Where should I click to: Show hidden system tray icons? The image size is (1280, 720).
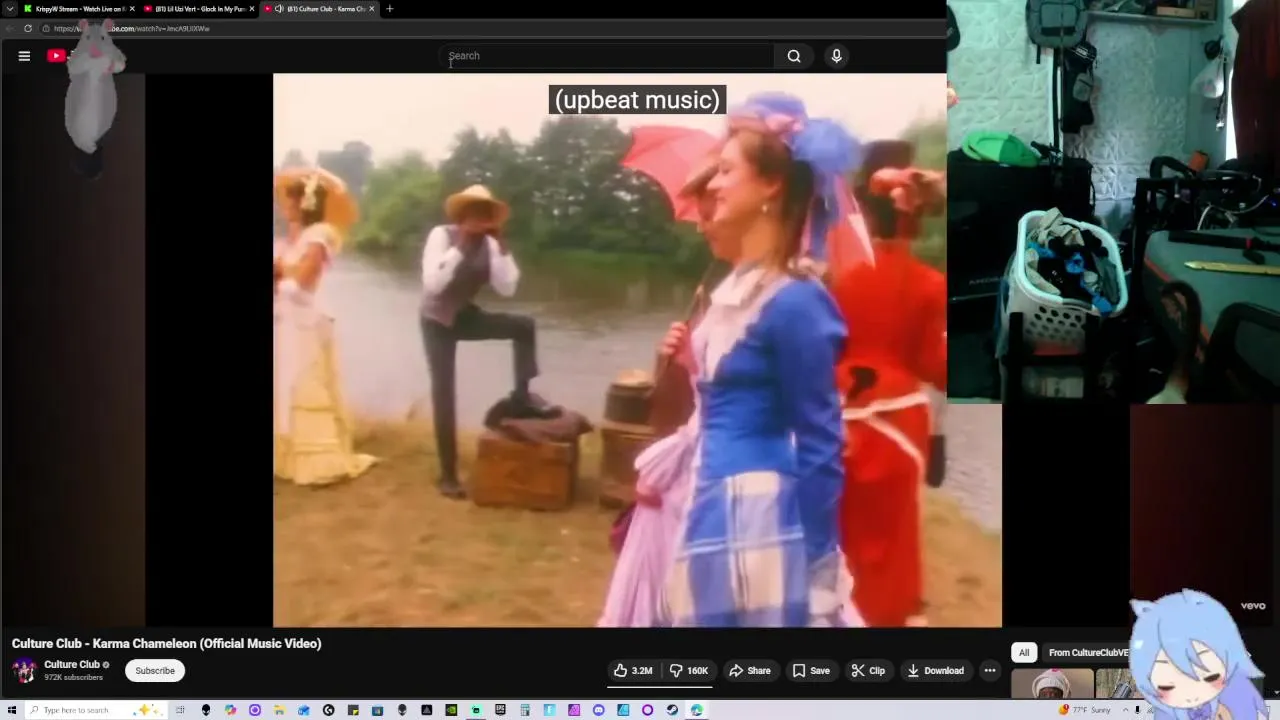click(x=1124, y=710)
